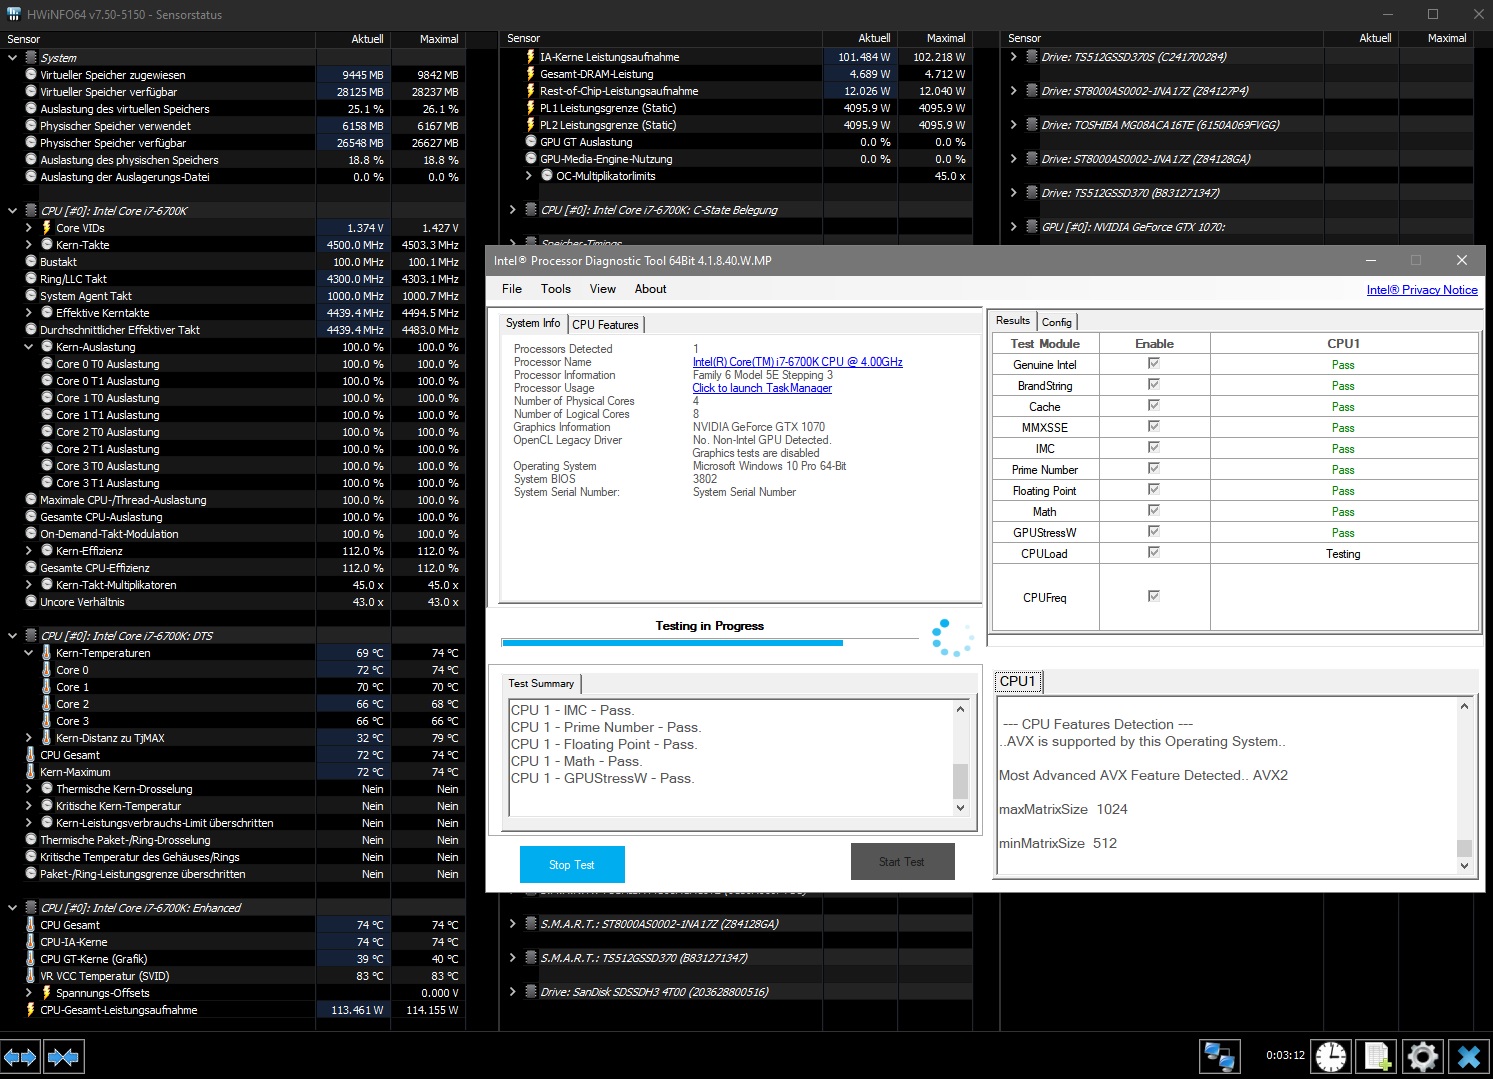Open the View menu
The image size is (1493, 1079).
point(603,289)
